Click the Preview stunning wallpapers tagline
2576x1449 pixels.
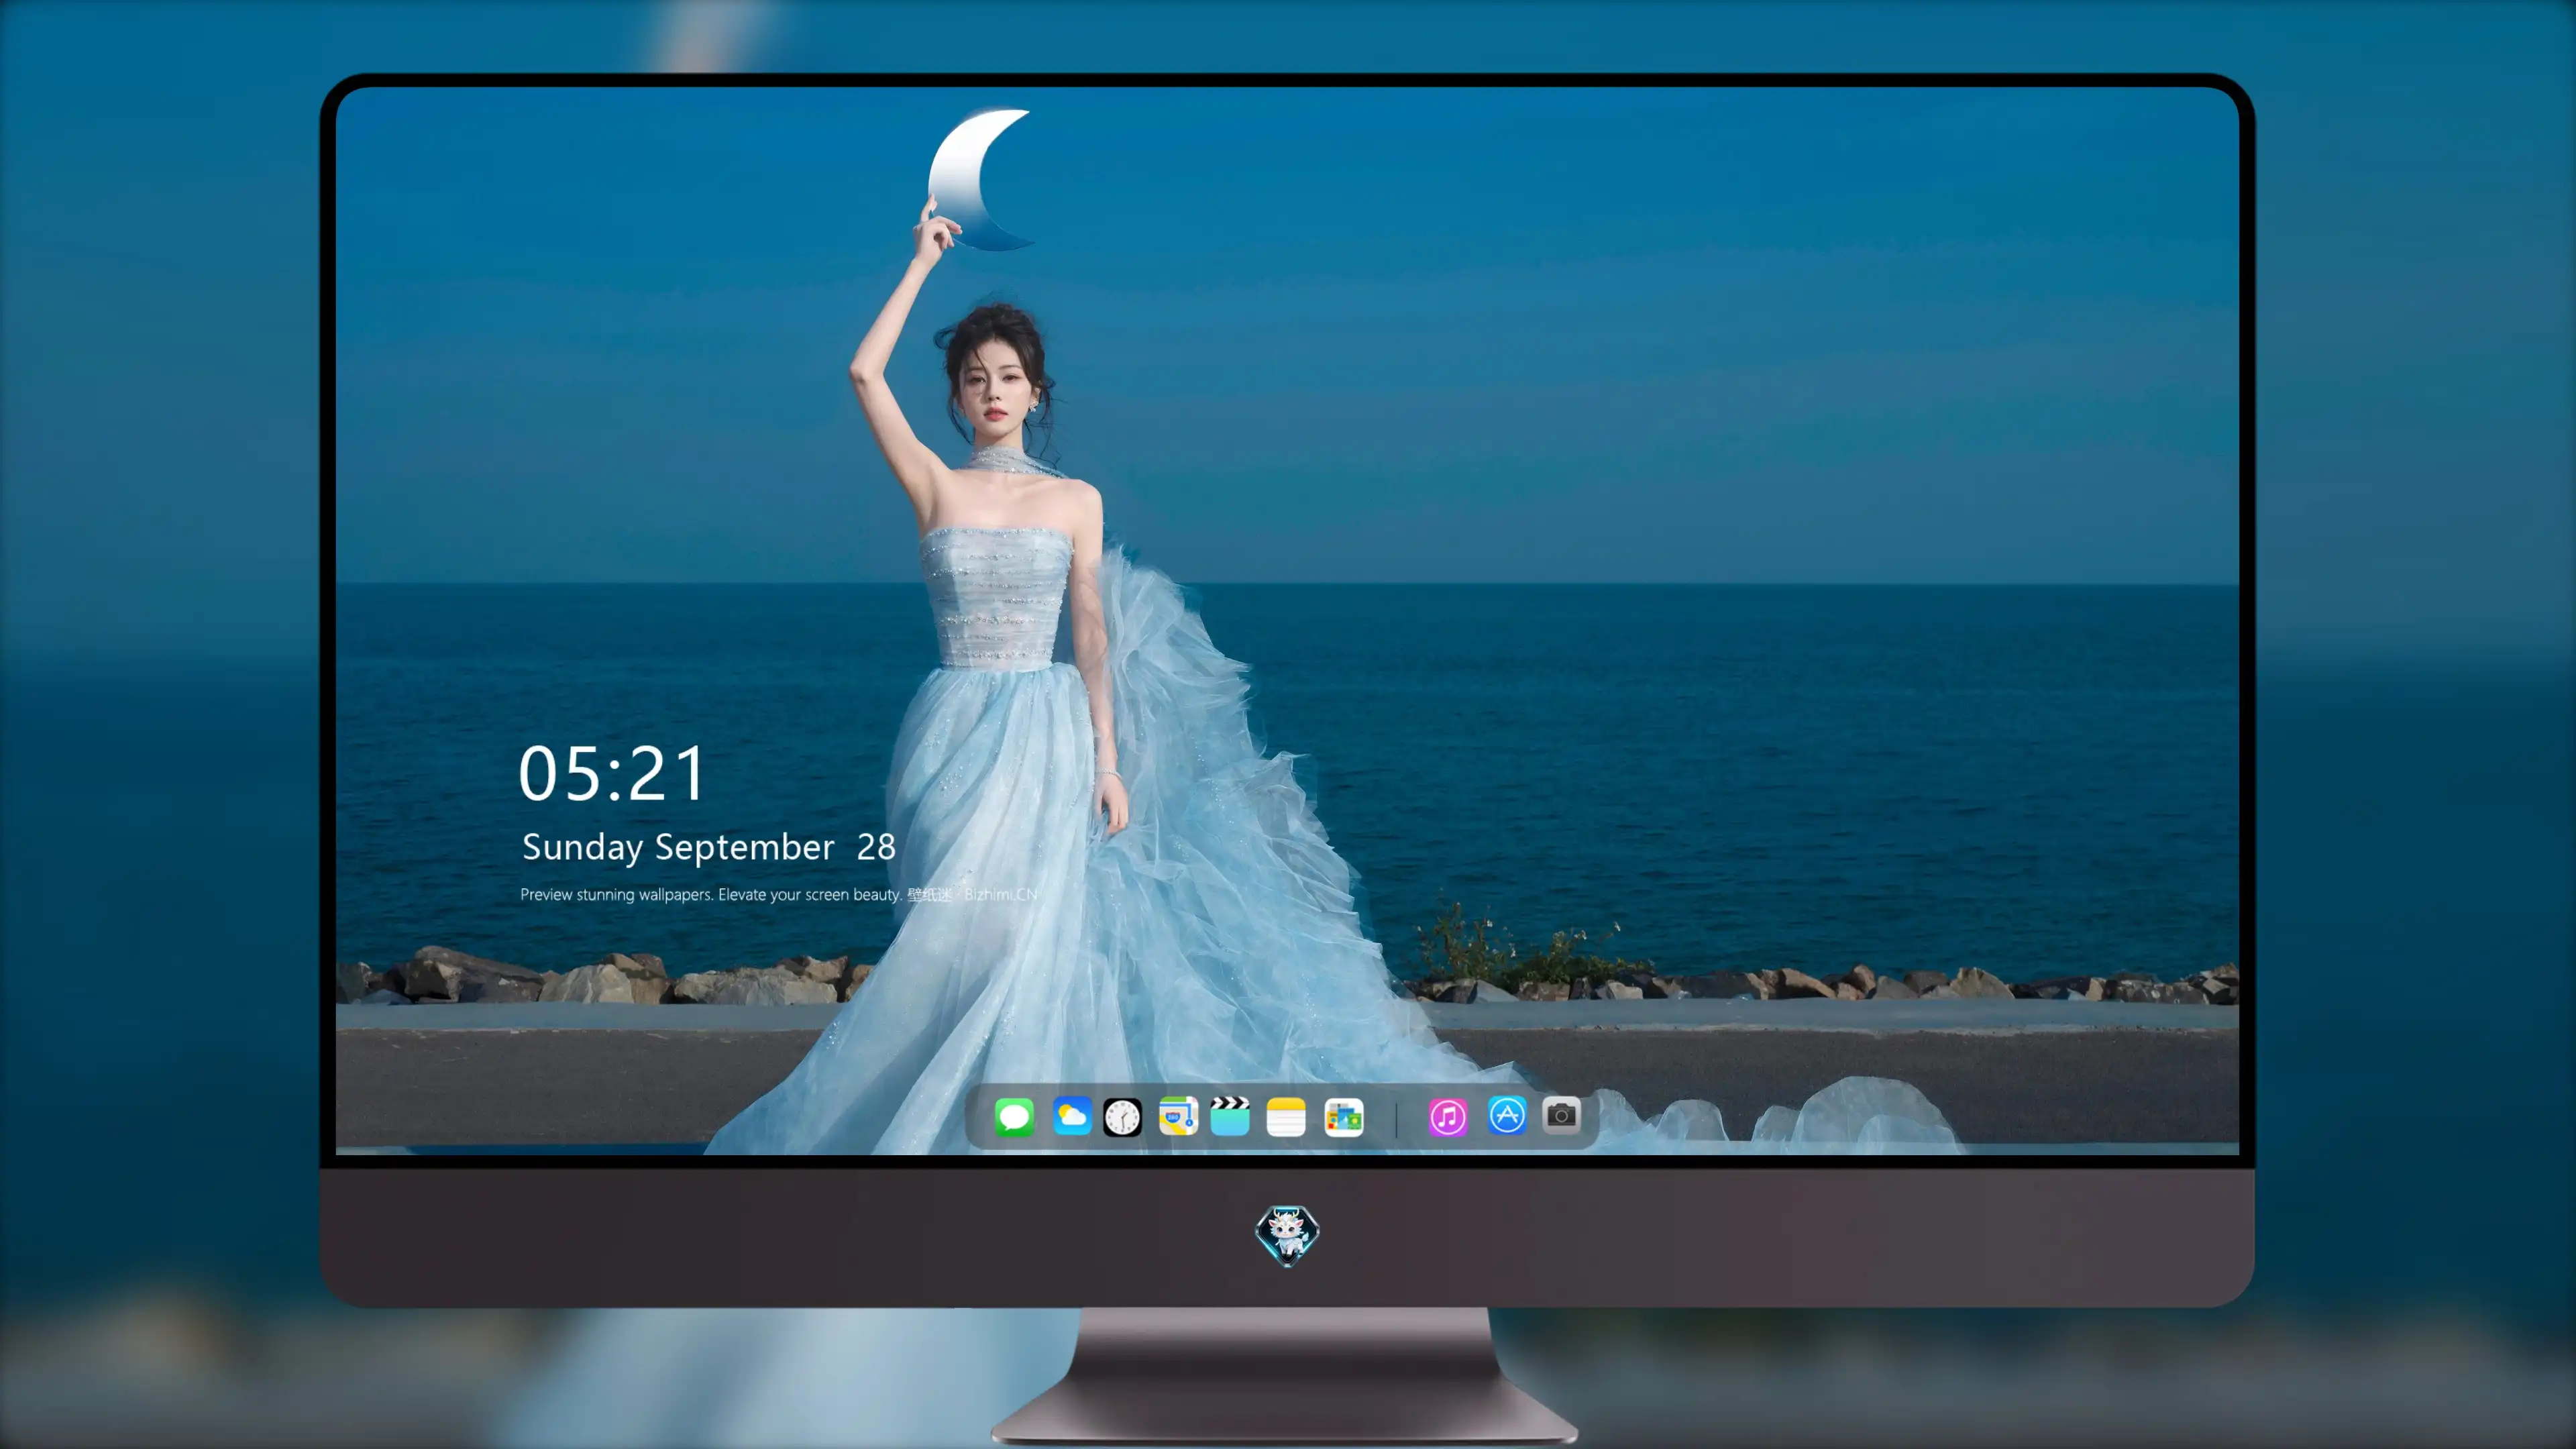pyautogui.click(x=711, y=894)
